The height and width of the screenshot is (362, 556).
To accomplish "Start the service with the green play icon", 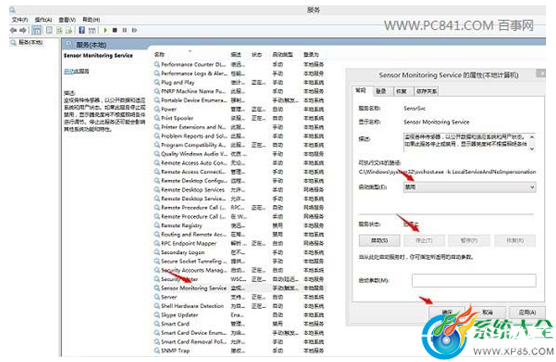I will [105, 30].
